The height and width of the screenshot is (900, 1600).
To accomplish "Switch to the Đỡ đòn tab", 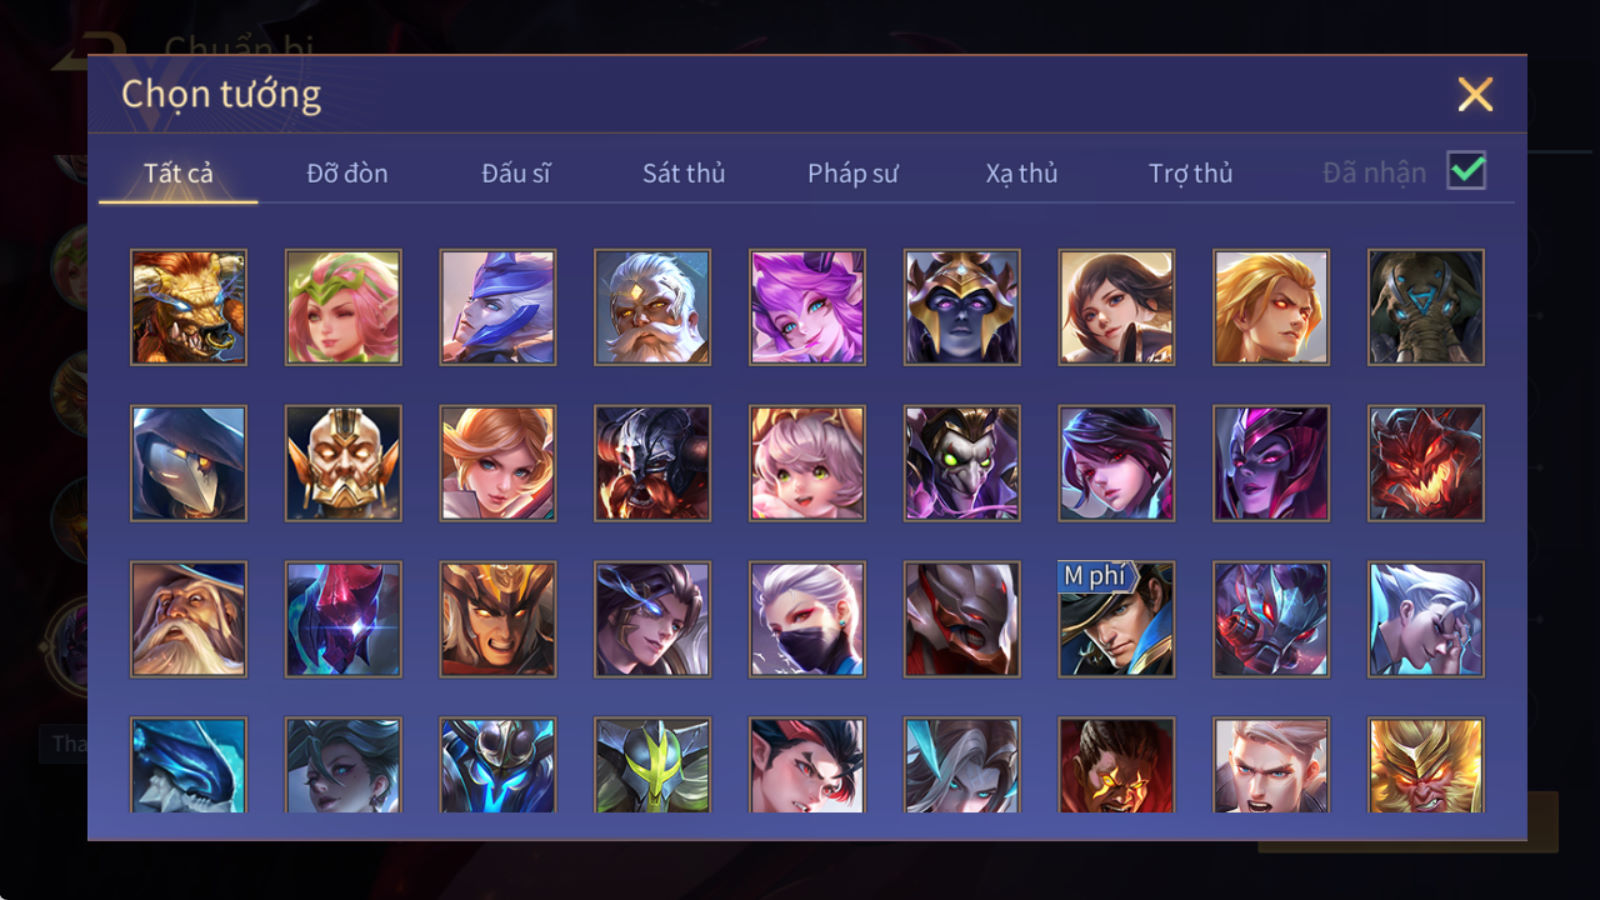I will click(x=347, y=173).
